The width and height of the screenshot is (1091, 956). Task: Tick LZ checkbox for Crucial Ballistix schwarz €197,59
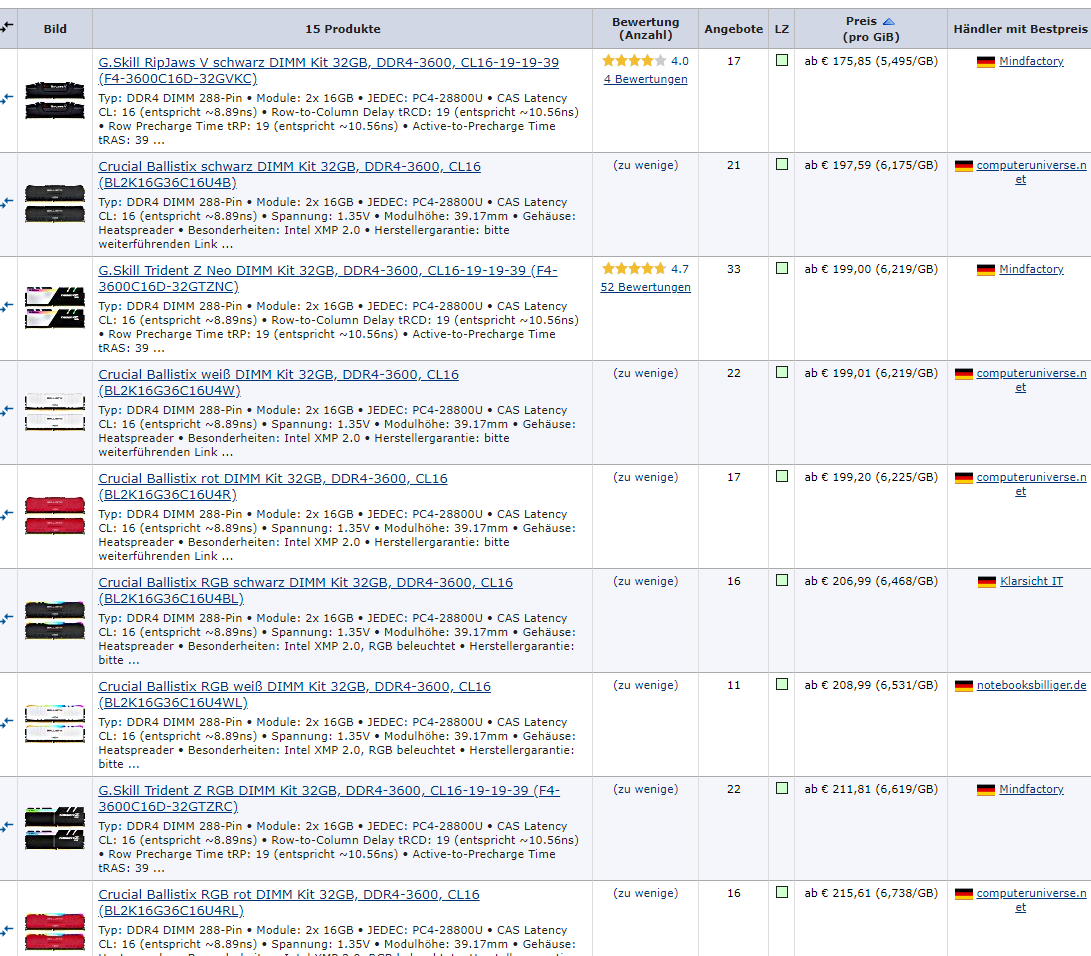[x=782, y=164]
